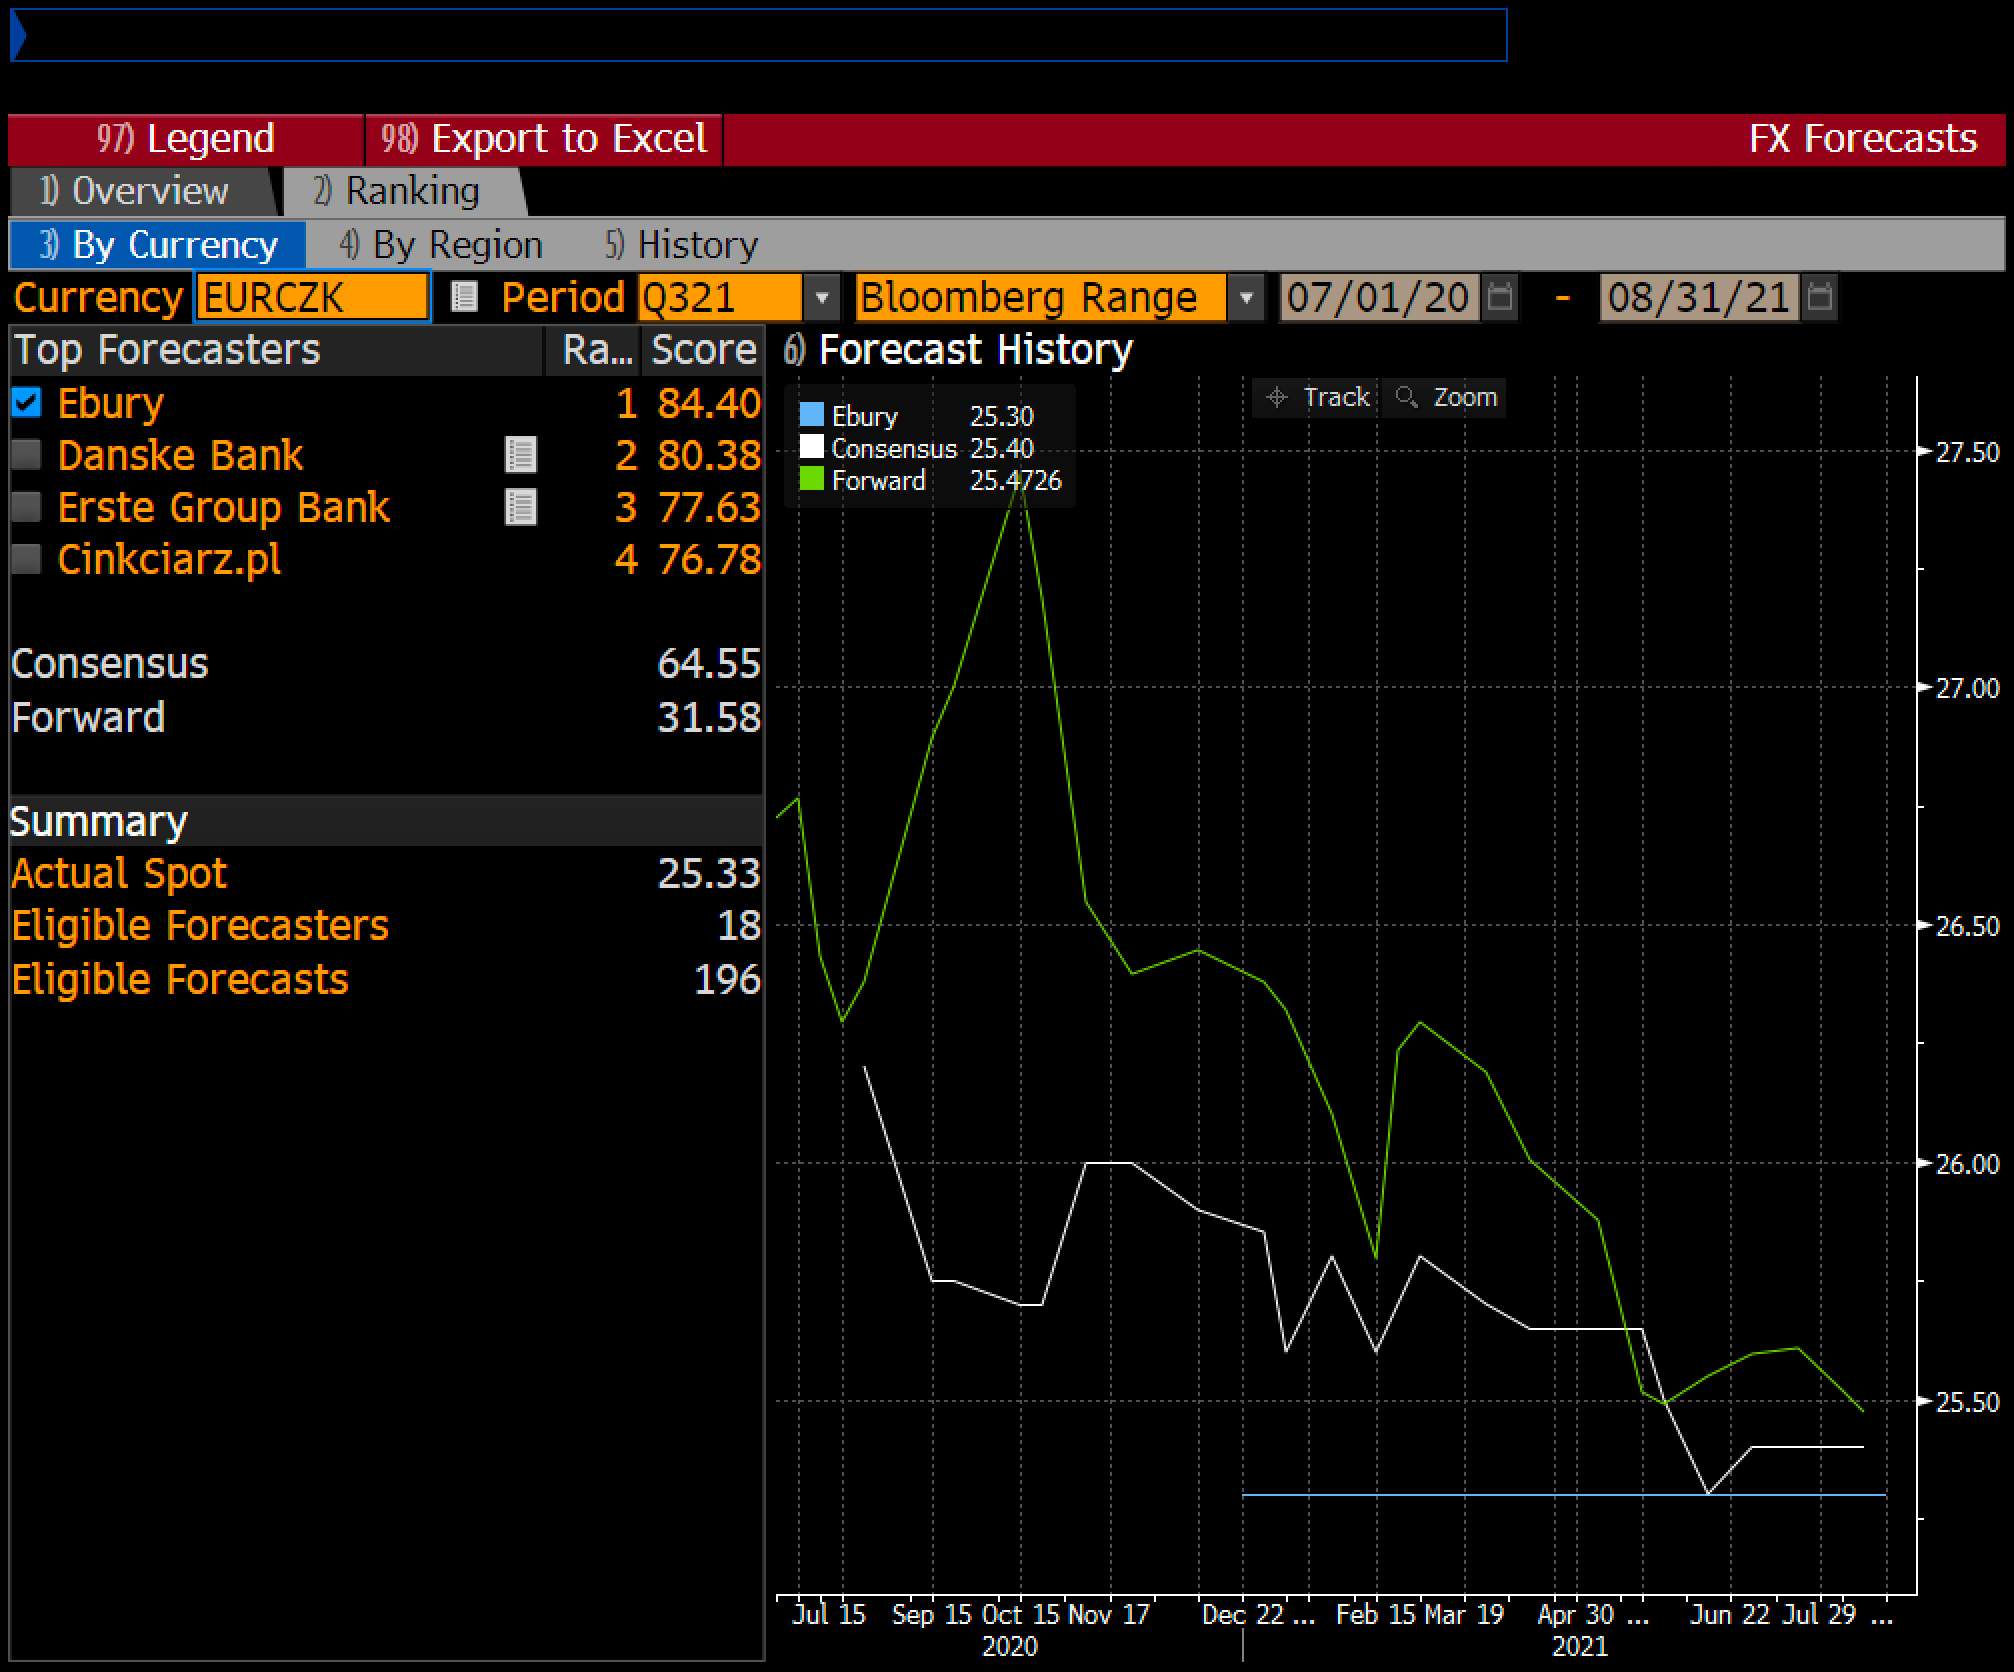Image resolution: width=2014 pixels, height=1672 pixels.
Task: Click the Zoom magnifier icon
Action: pyautogui.click(x=1407, y=397)
